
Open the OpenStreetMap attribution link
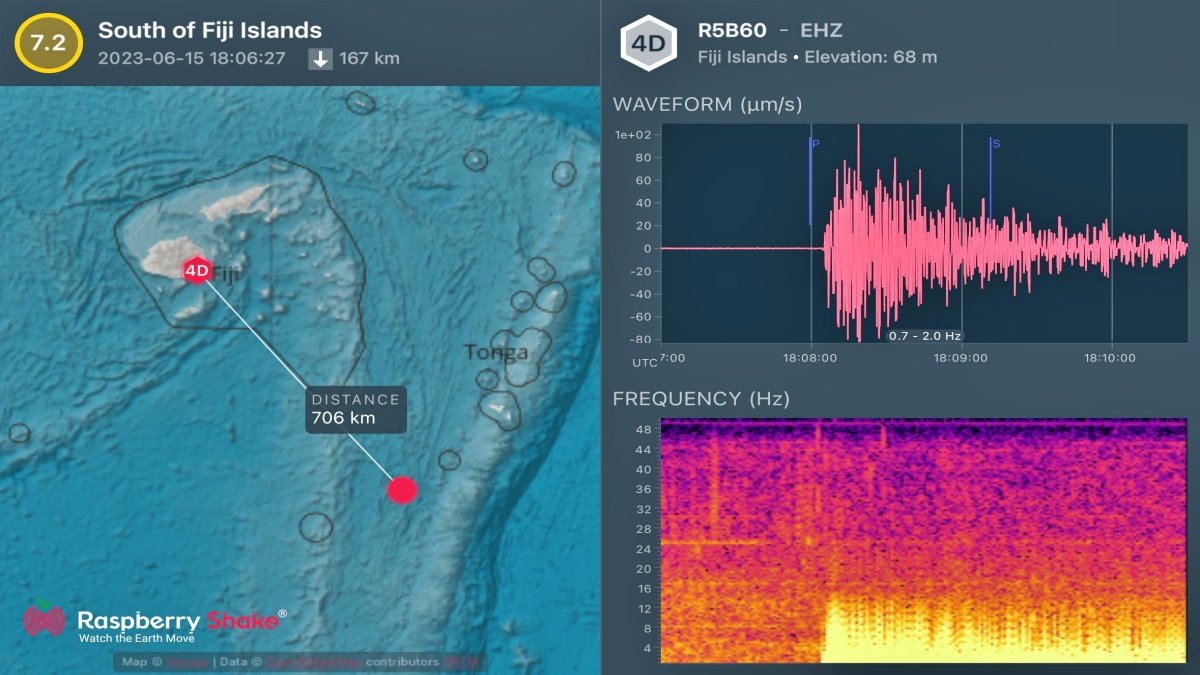click(x=312, y=662)
